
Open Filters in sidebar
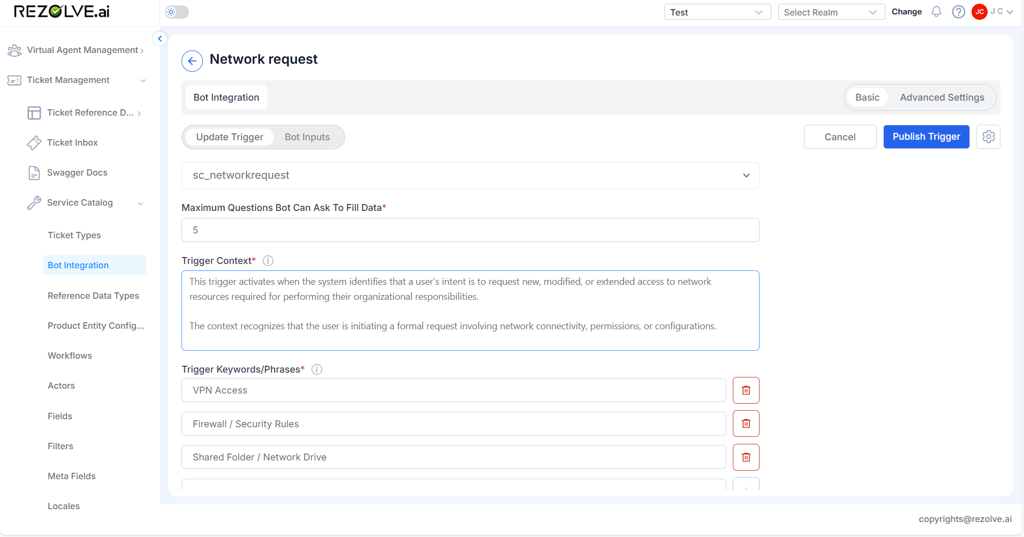[x=60, y=446]
